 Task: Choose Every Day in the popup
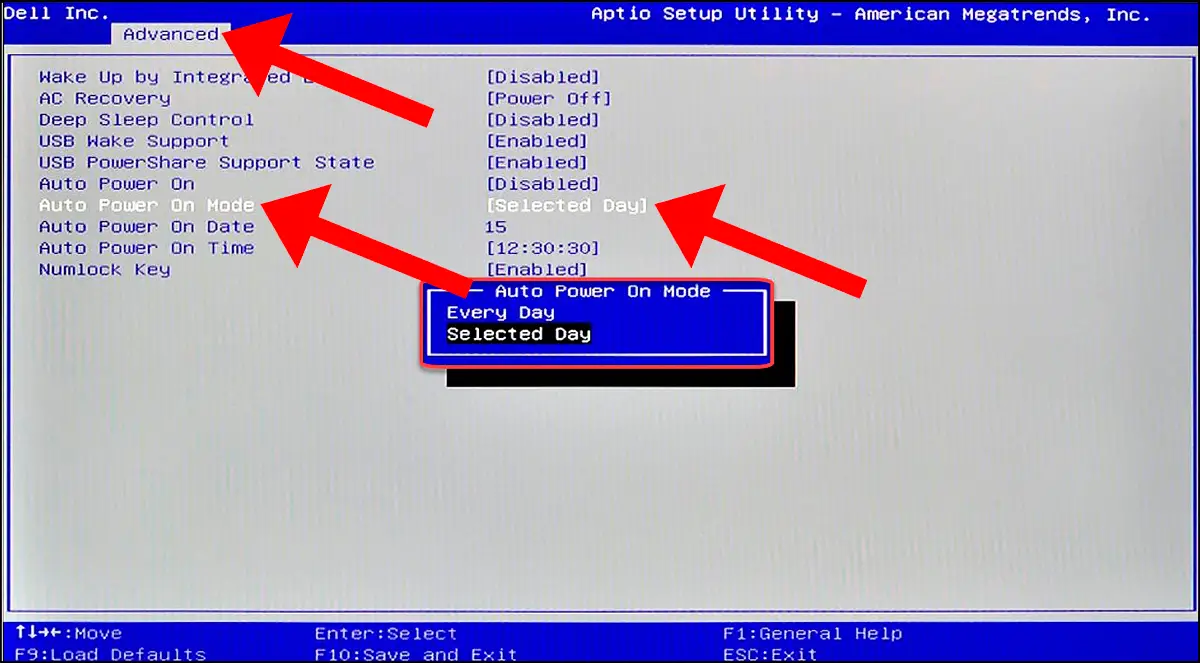coord(500,313)
